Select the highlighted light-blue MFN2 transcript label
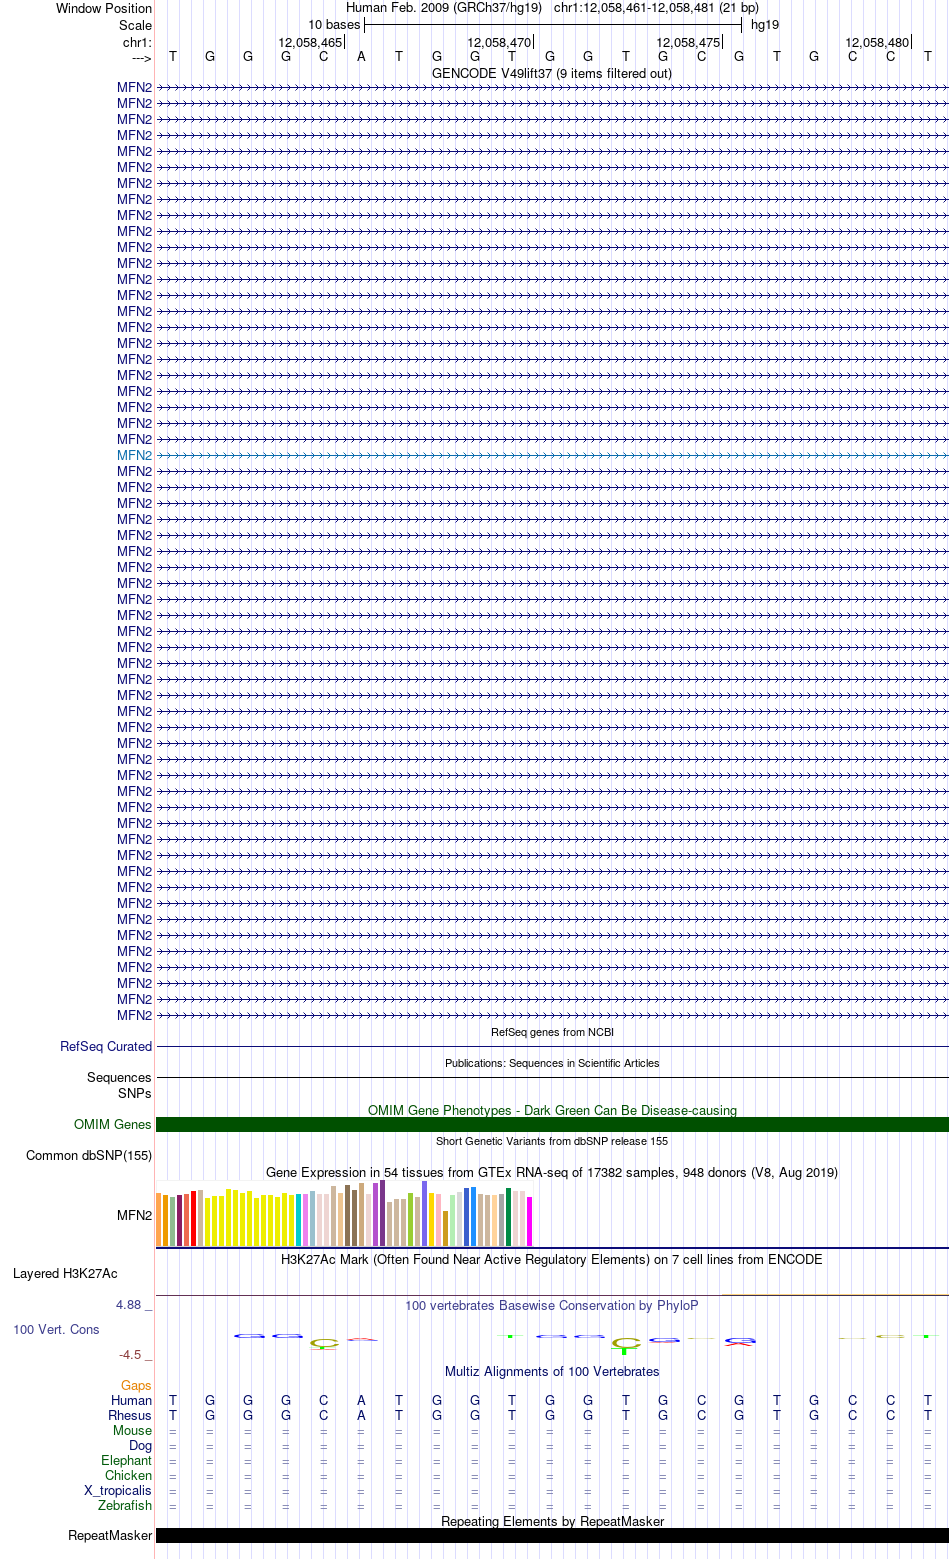The height and width of the screenshot is (1559, 950). (x=134, y=455)
